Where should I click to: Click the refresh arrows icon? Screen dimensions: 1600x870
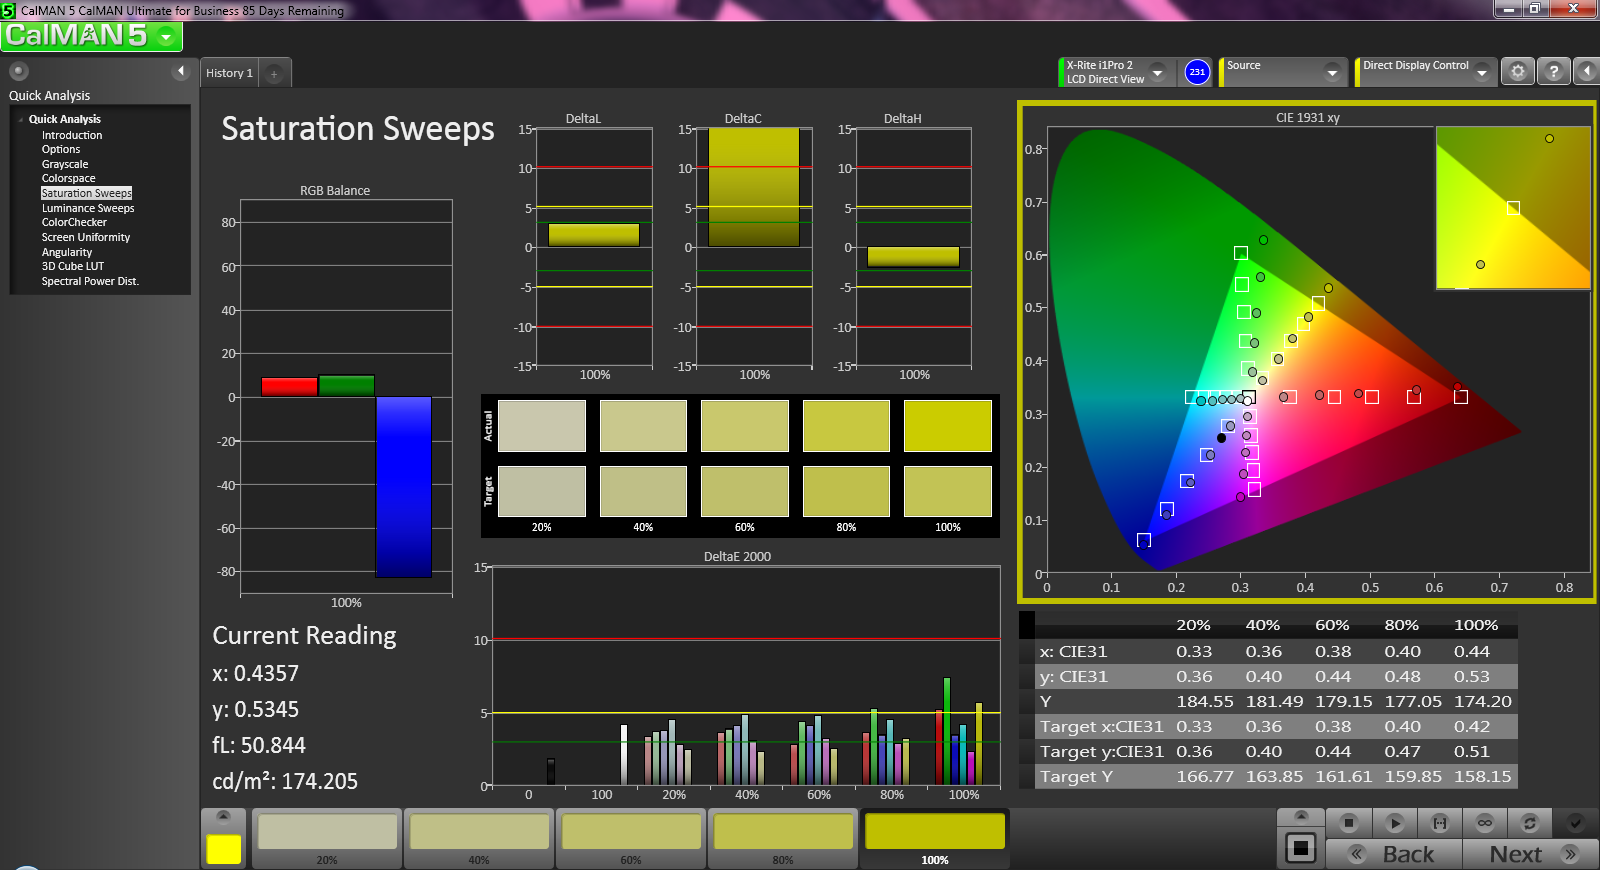(1530, 823)
